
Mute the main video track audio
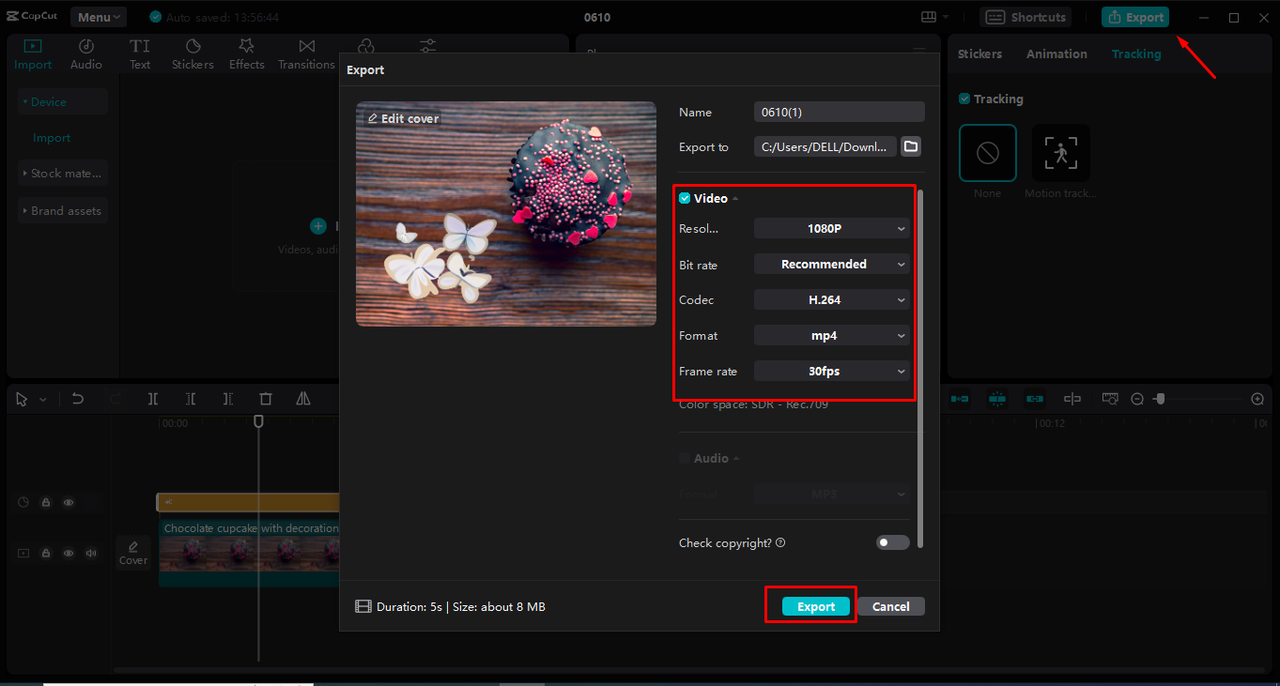click(x=91, y=553)
